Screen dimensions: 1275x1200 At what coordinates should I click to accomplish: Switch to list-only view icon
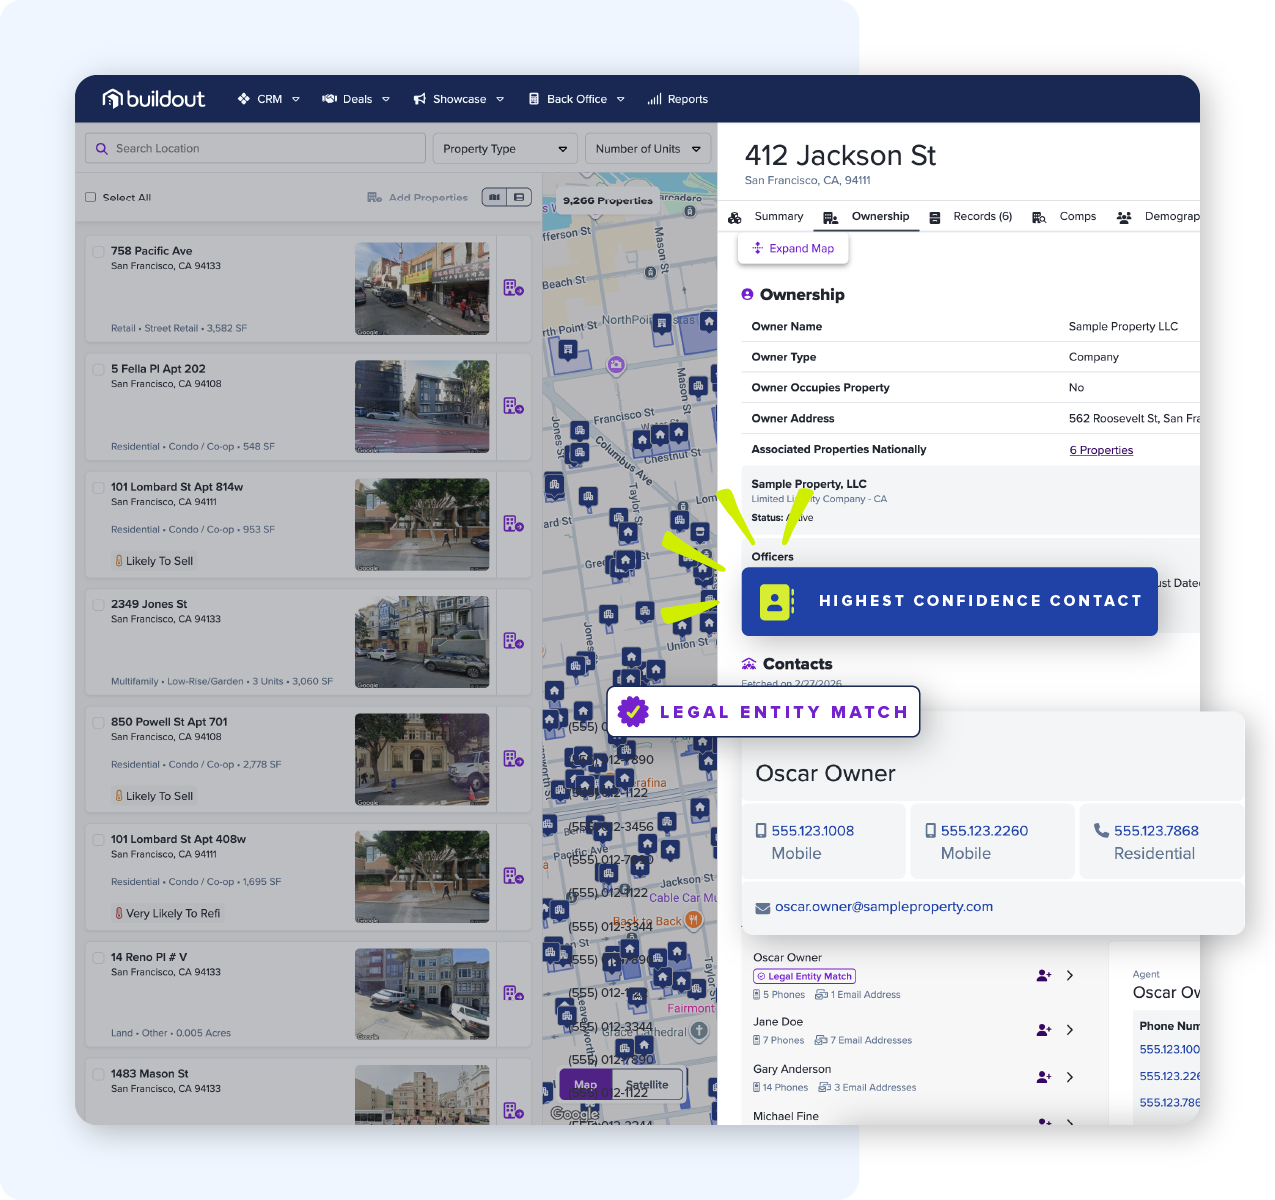[519, 197]
